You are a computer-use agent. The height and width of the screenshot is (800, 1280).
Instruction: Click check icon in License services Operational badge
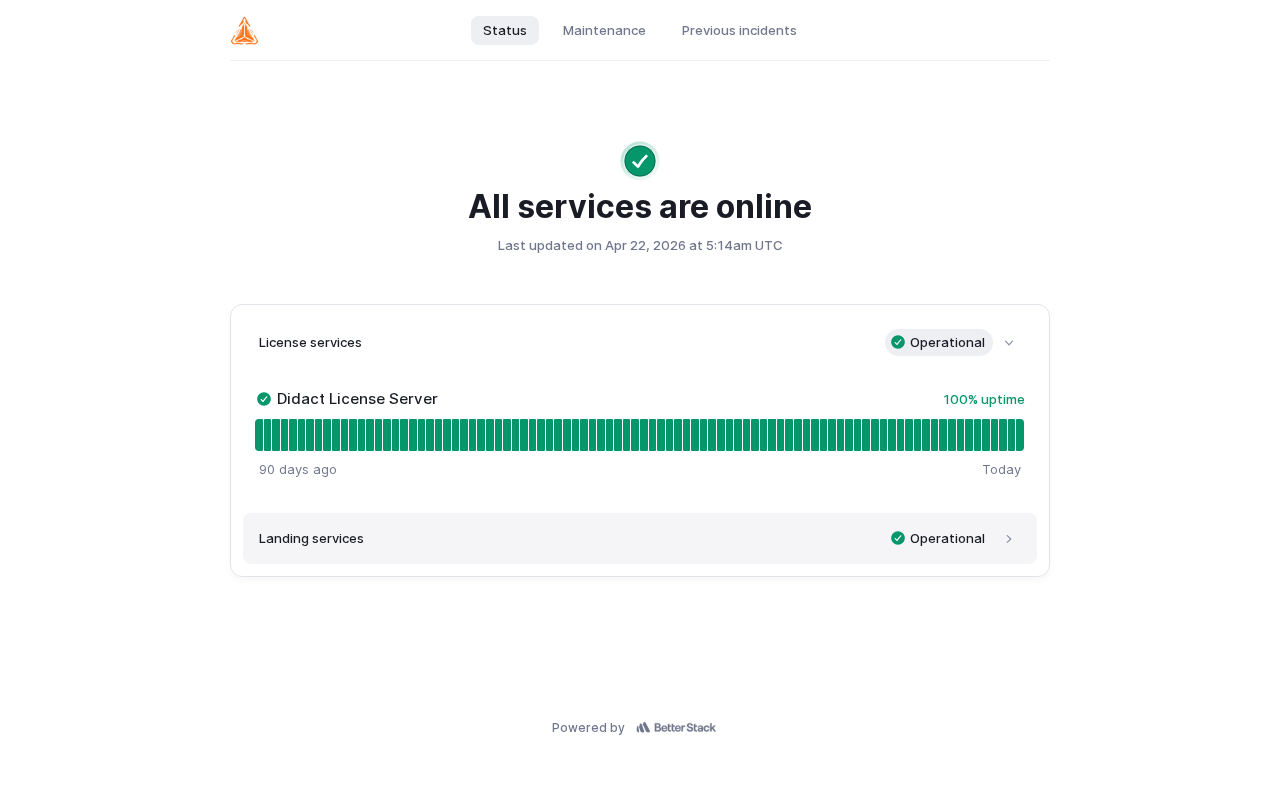point(898,342)
